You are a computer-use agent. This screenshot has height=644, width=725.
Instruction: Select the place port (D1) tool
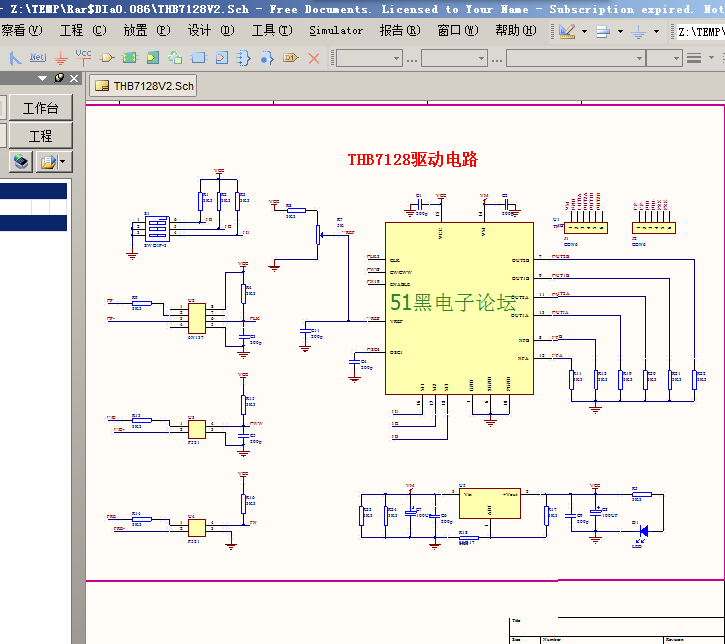(x=290, y=58)
